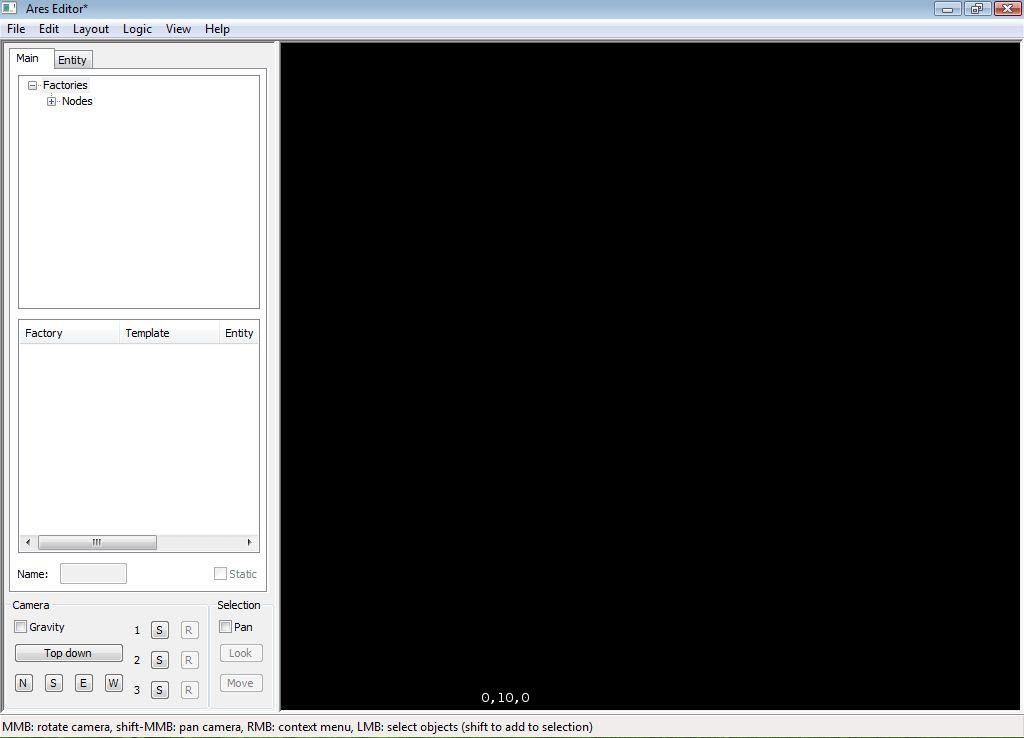Click the East camera direction button

(84, 683)
